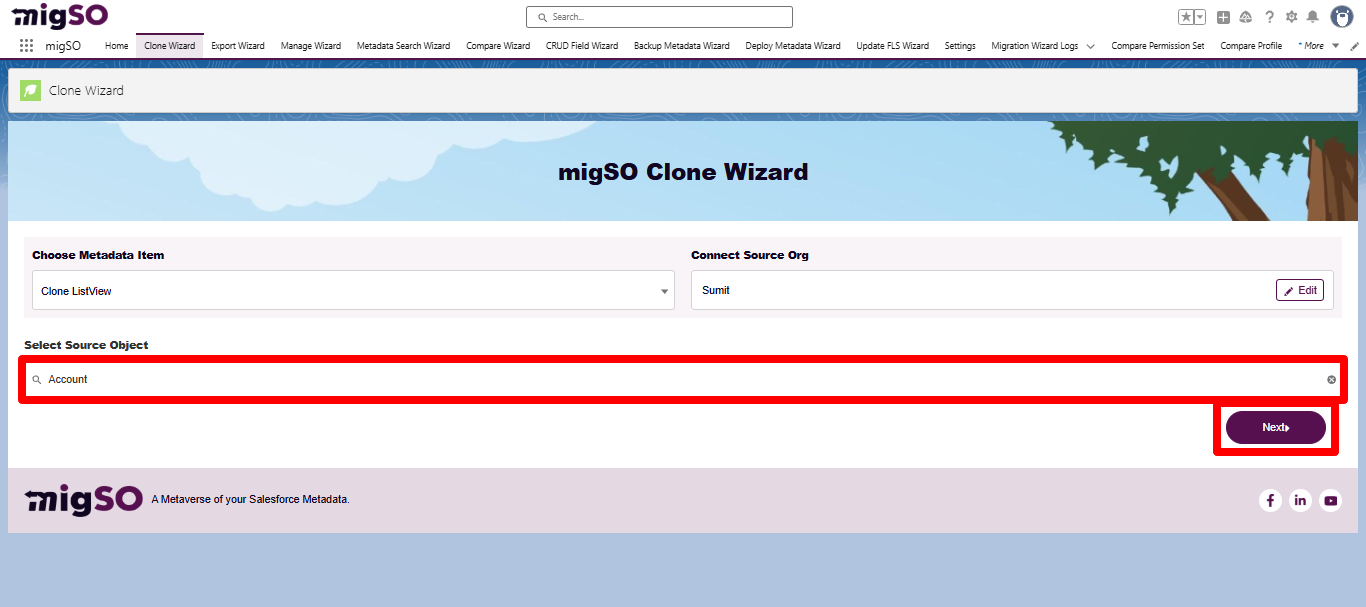
Task: Open the Facebook icon in the footer
Action: tap(1270, 500)
